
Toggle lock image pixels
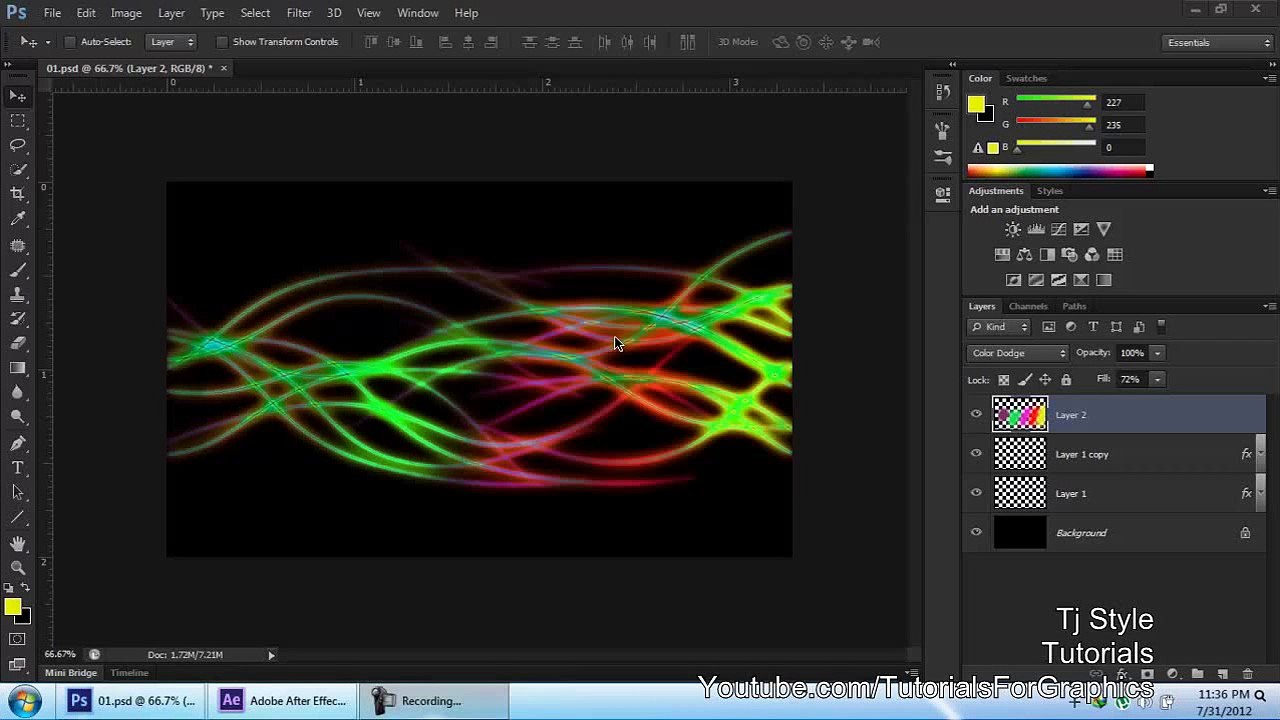(1024, 380)
